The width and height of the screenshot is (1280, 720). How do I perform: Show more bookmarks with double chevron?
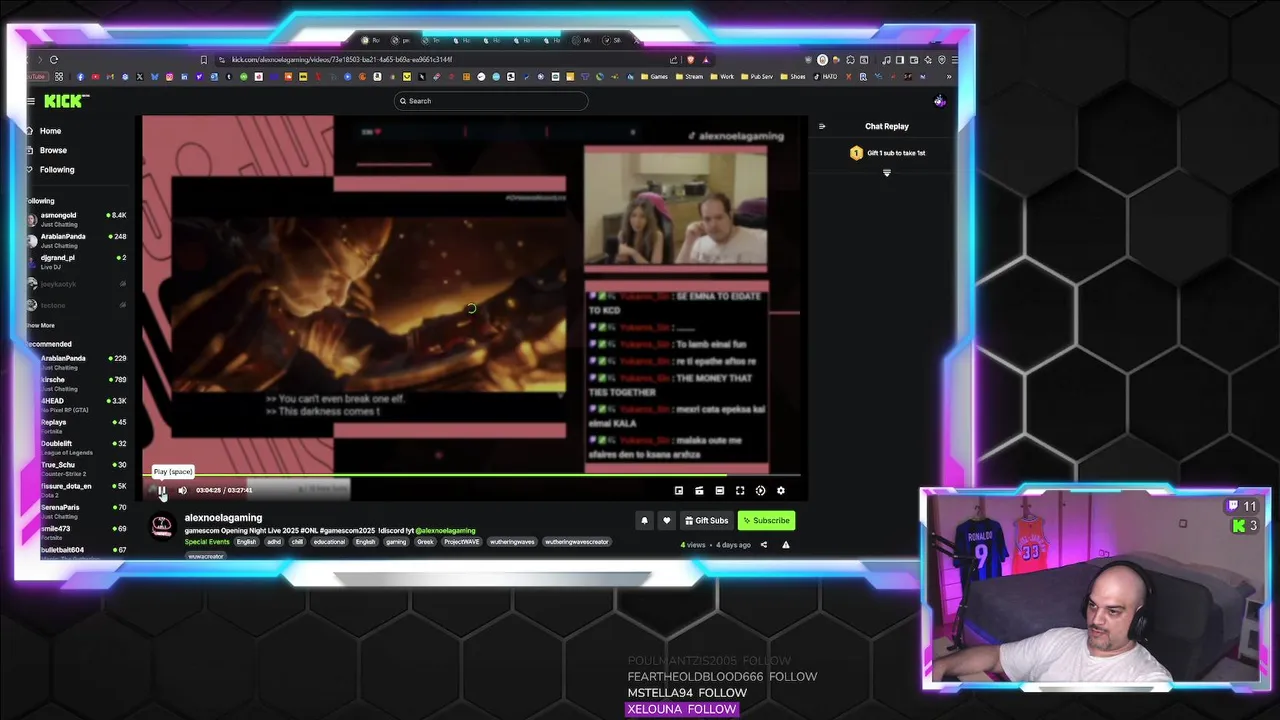click(x=948, y=77)
